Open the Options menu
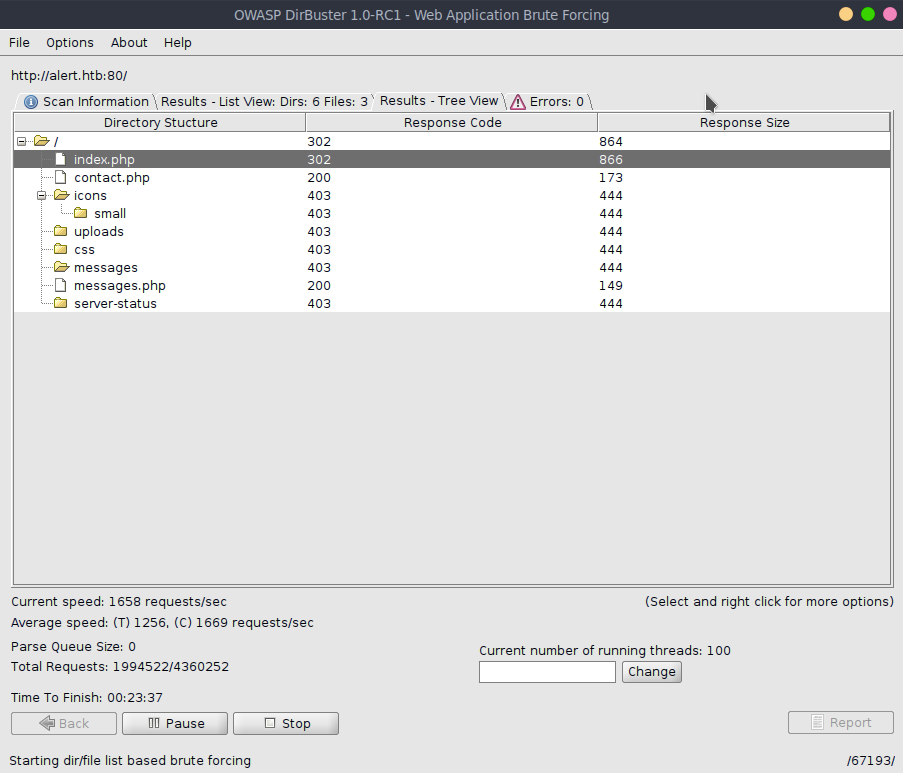This screenshot has width=903, height=773. click(x=70, y=43)
